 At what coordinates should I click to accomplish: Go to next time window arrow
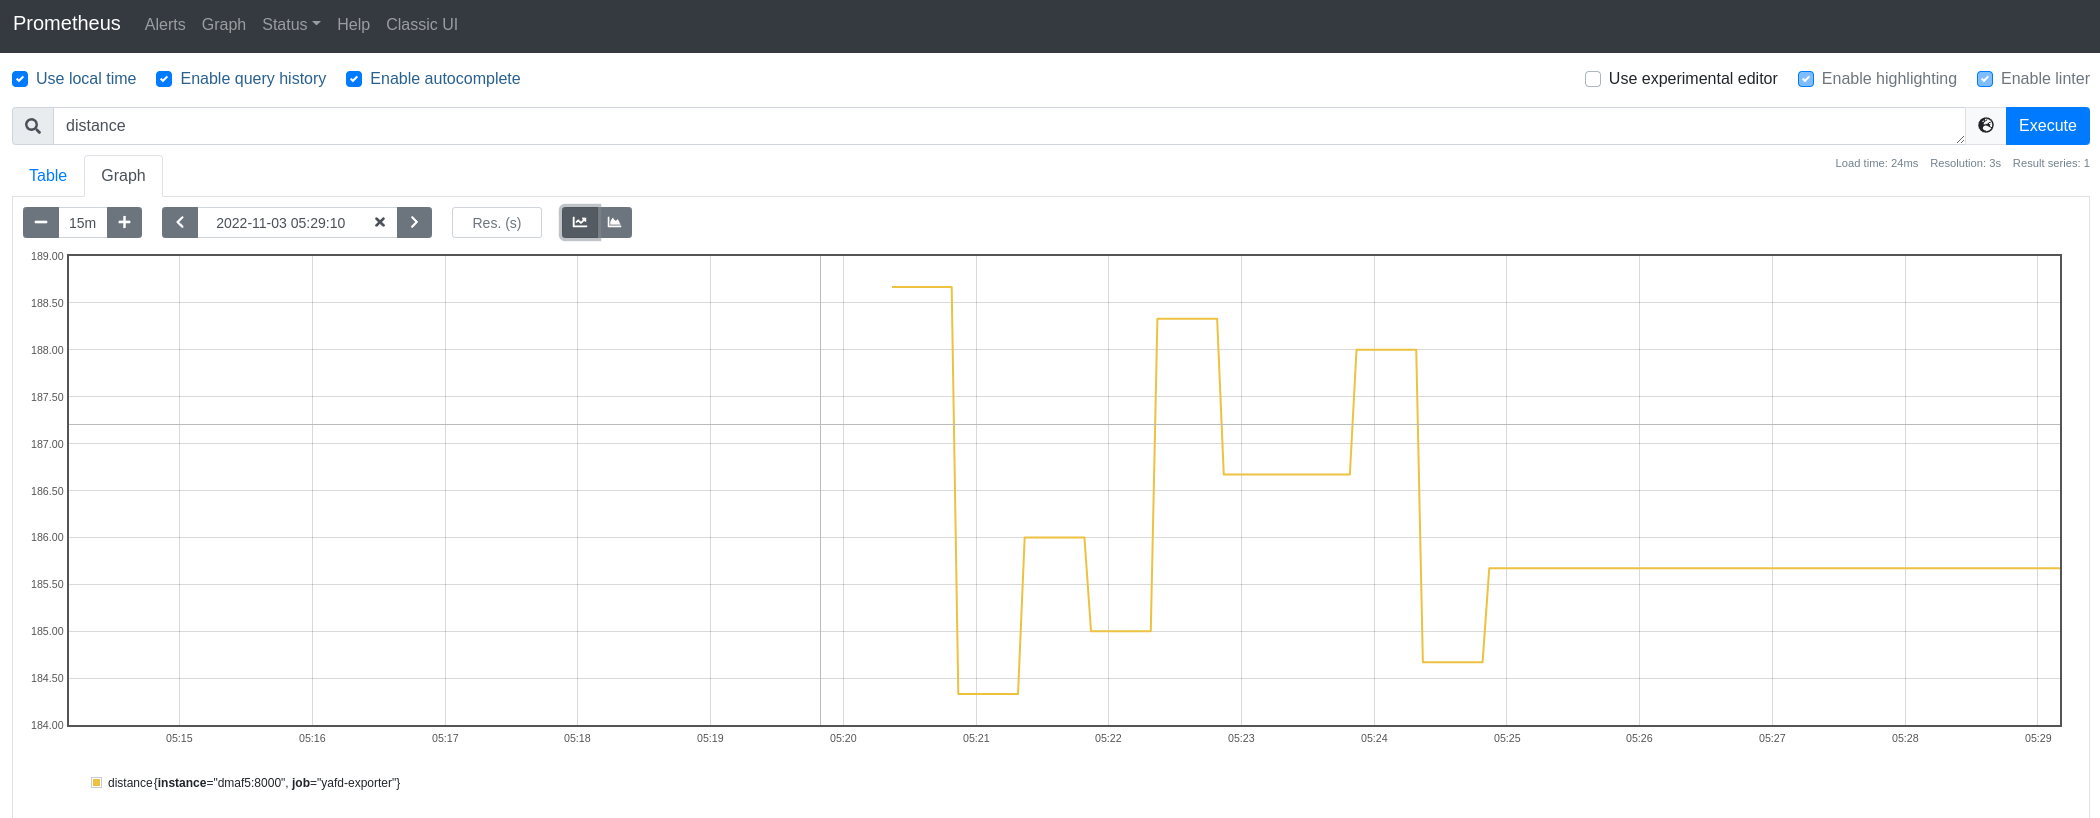(x=414, y=222)
